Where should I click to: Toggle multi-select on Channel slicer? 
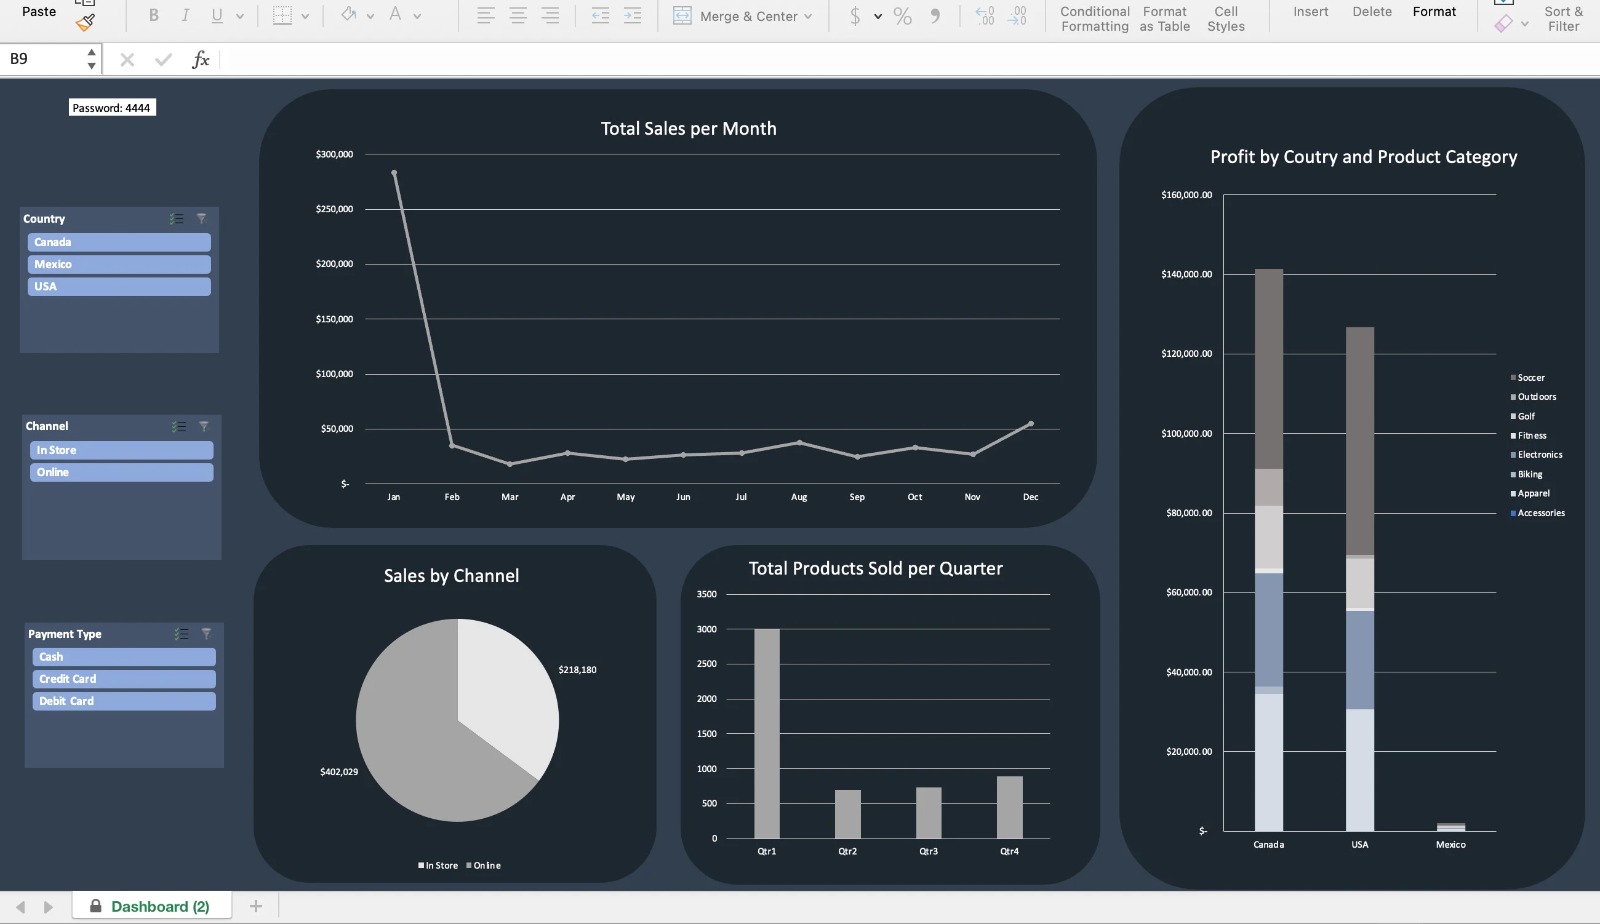179,426
